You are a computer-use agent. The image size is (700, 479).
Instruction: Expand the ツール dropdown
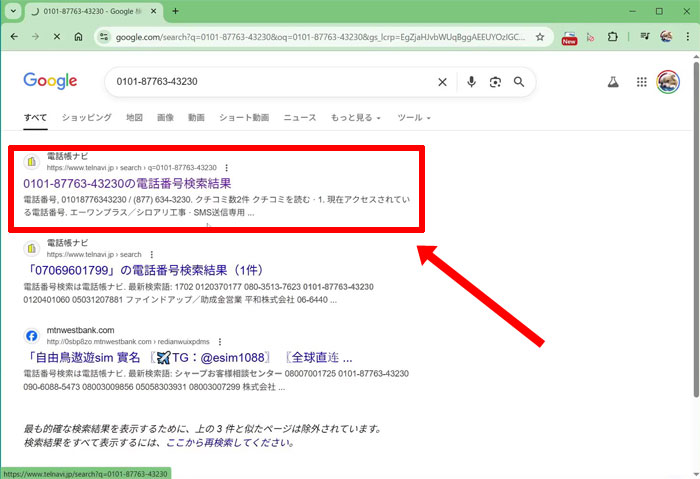tap(414, 118)
